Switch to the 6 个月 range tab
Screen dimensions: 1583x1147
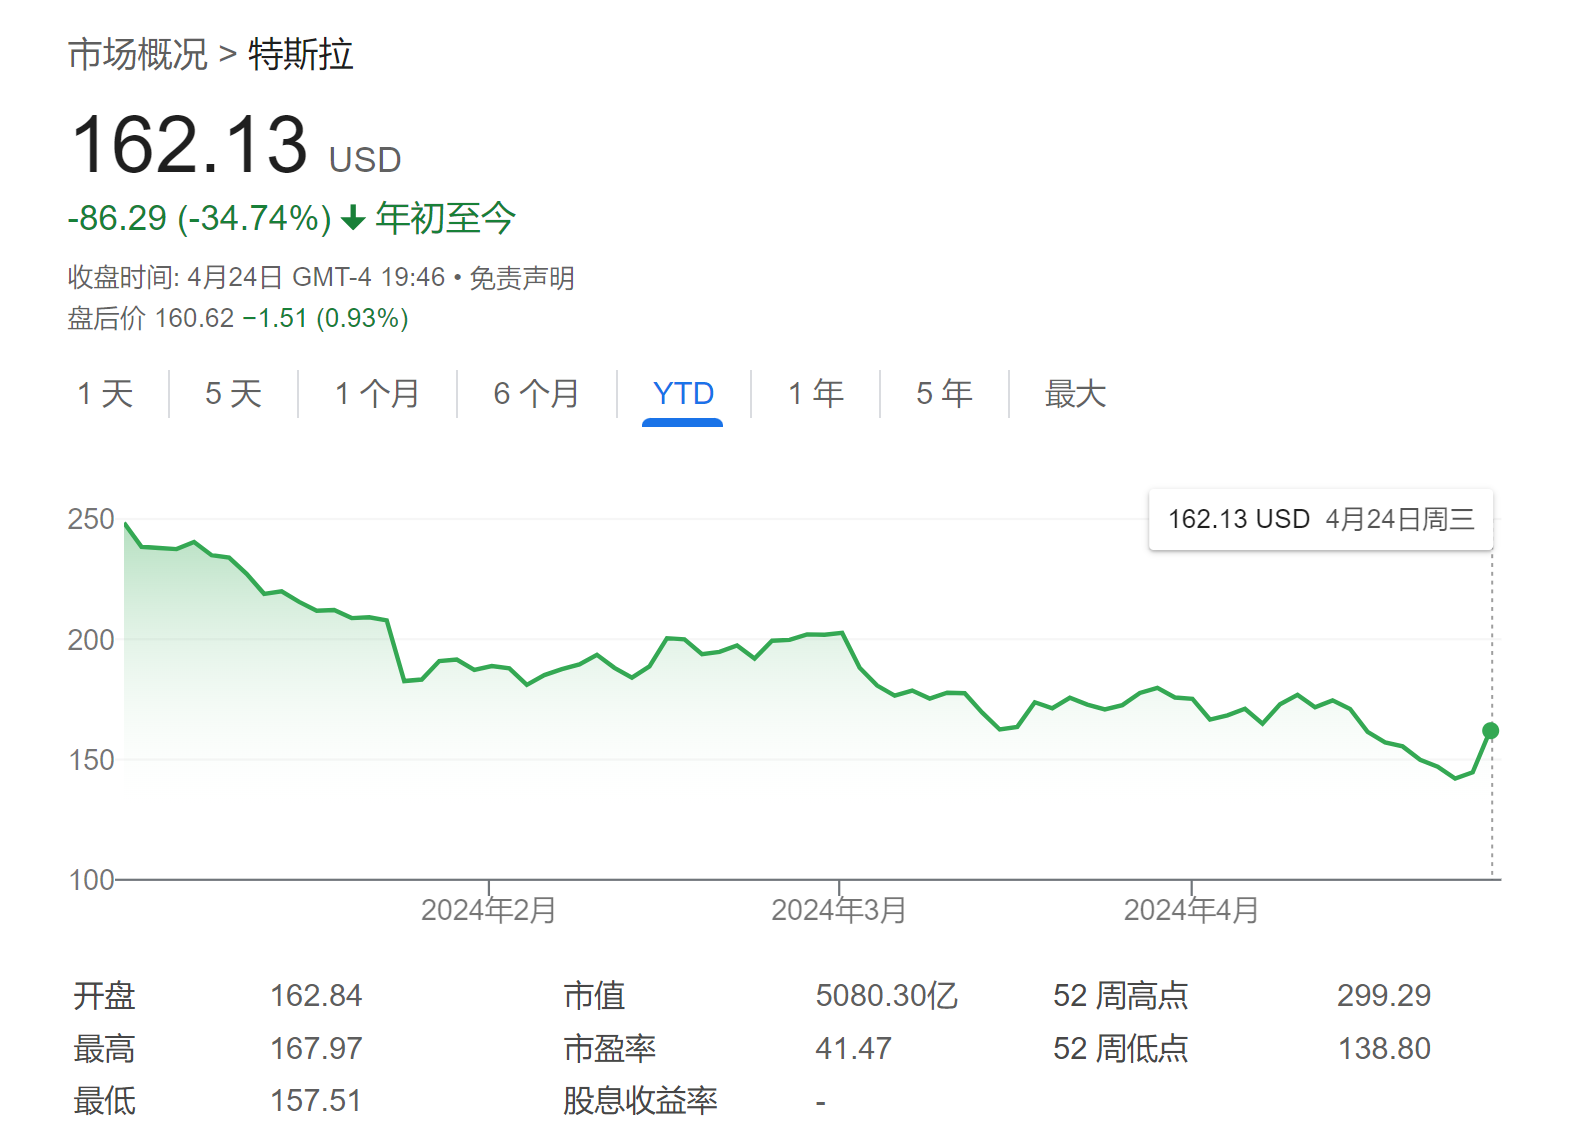[x=536, y=394]
